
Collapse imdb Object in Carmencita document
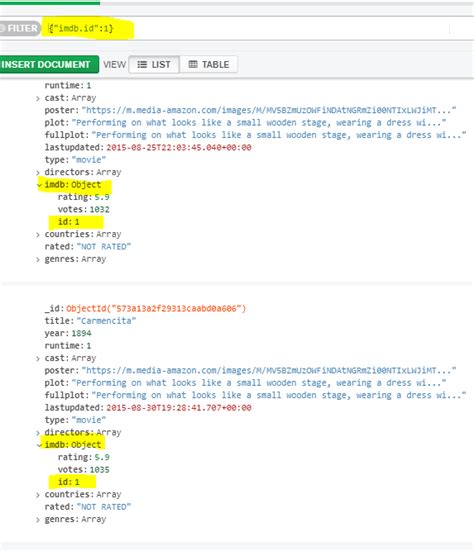tap(39, 445)
